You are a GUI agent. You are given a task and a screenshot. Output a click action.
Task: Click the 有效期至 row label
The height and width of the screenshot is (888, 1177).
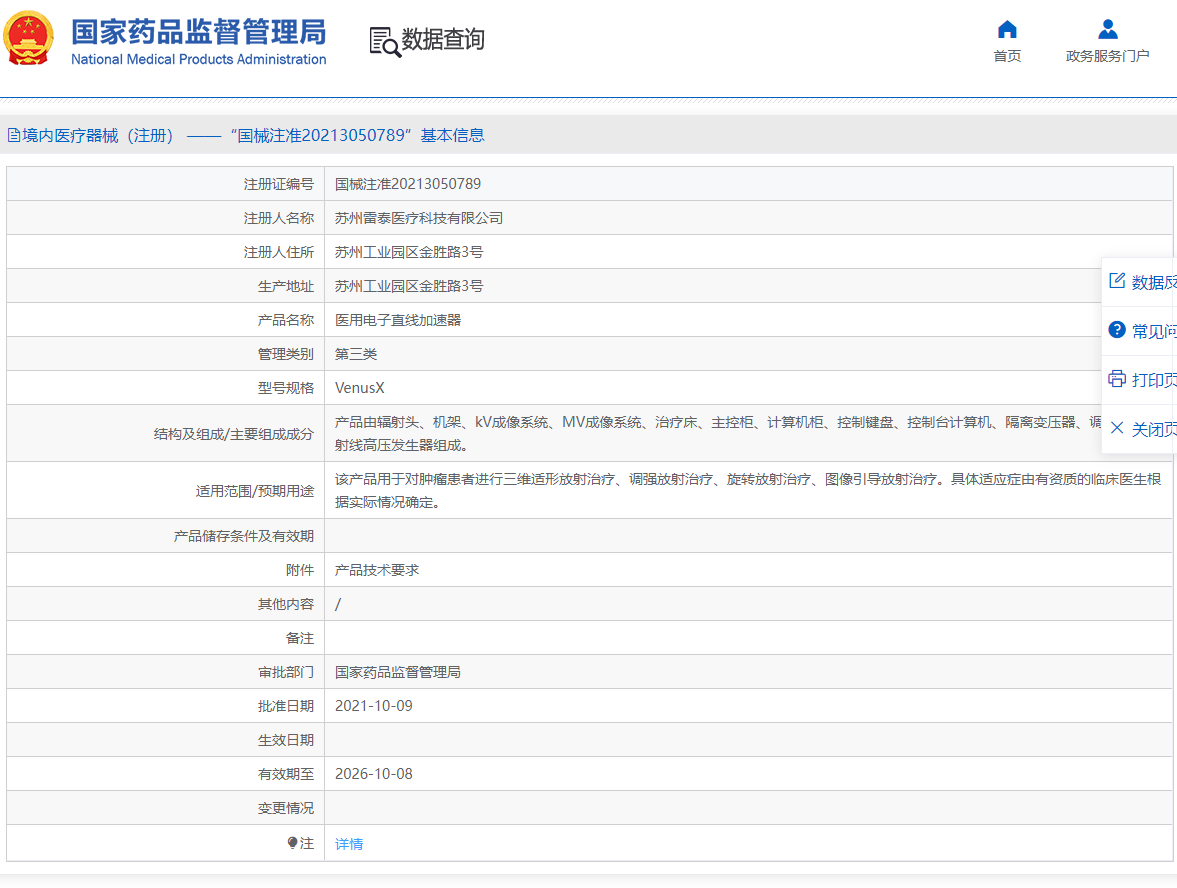click(x=286, y=774)
